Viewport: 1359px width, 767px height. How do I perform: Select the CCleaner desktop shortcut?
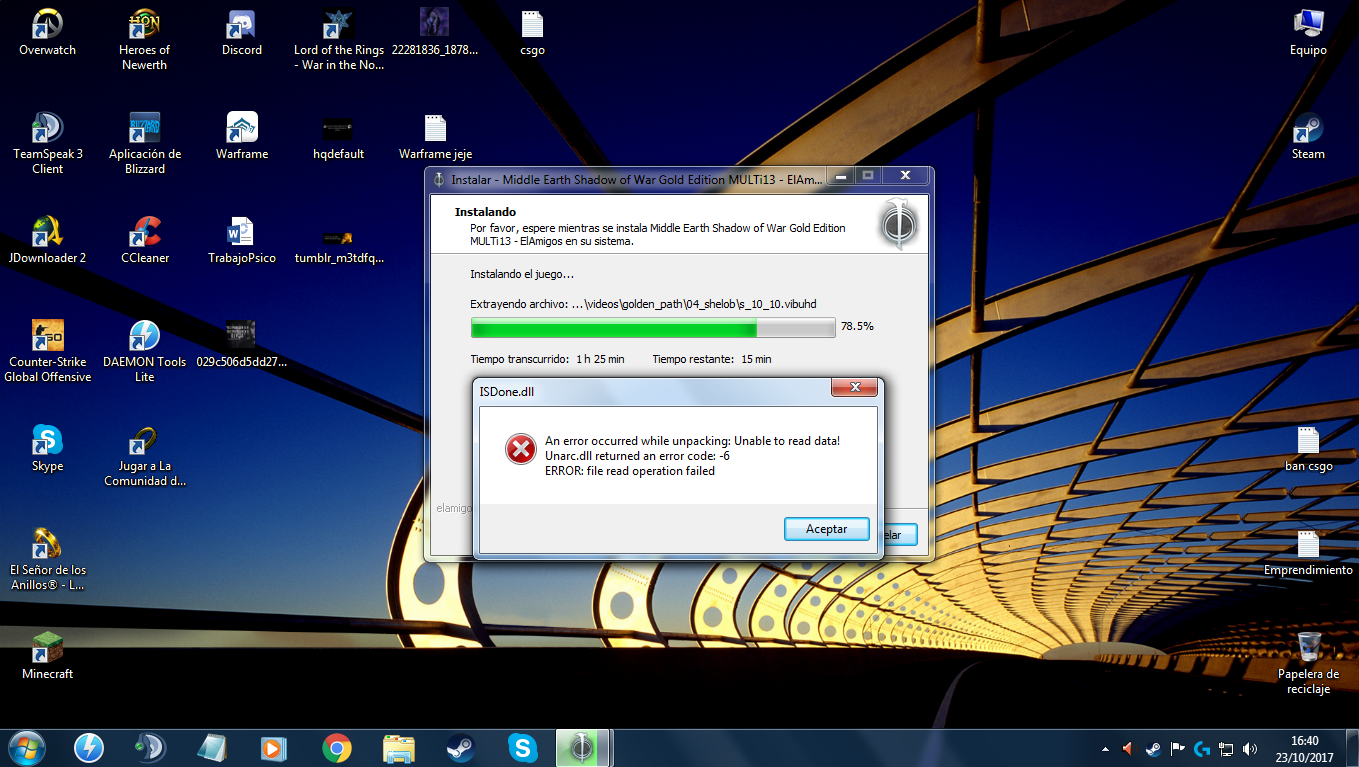tap(145, 241)
